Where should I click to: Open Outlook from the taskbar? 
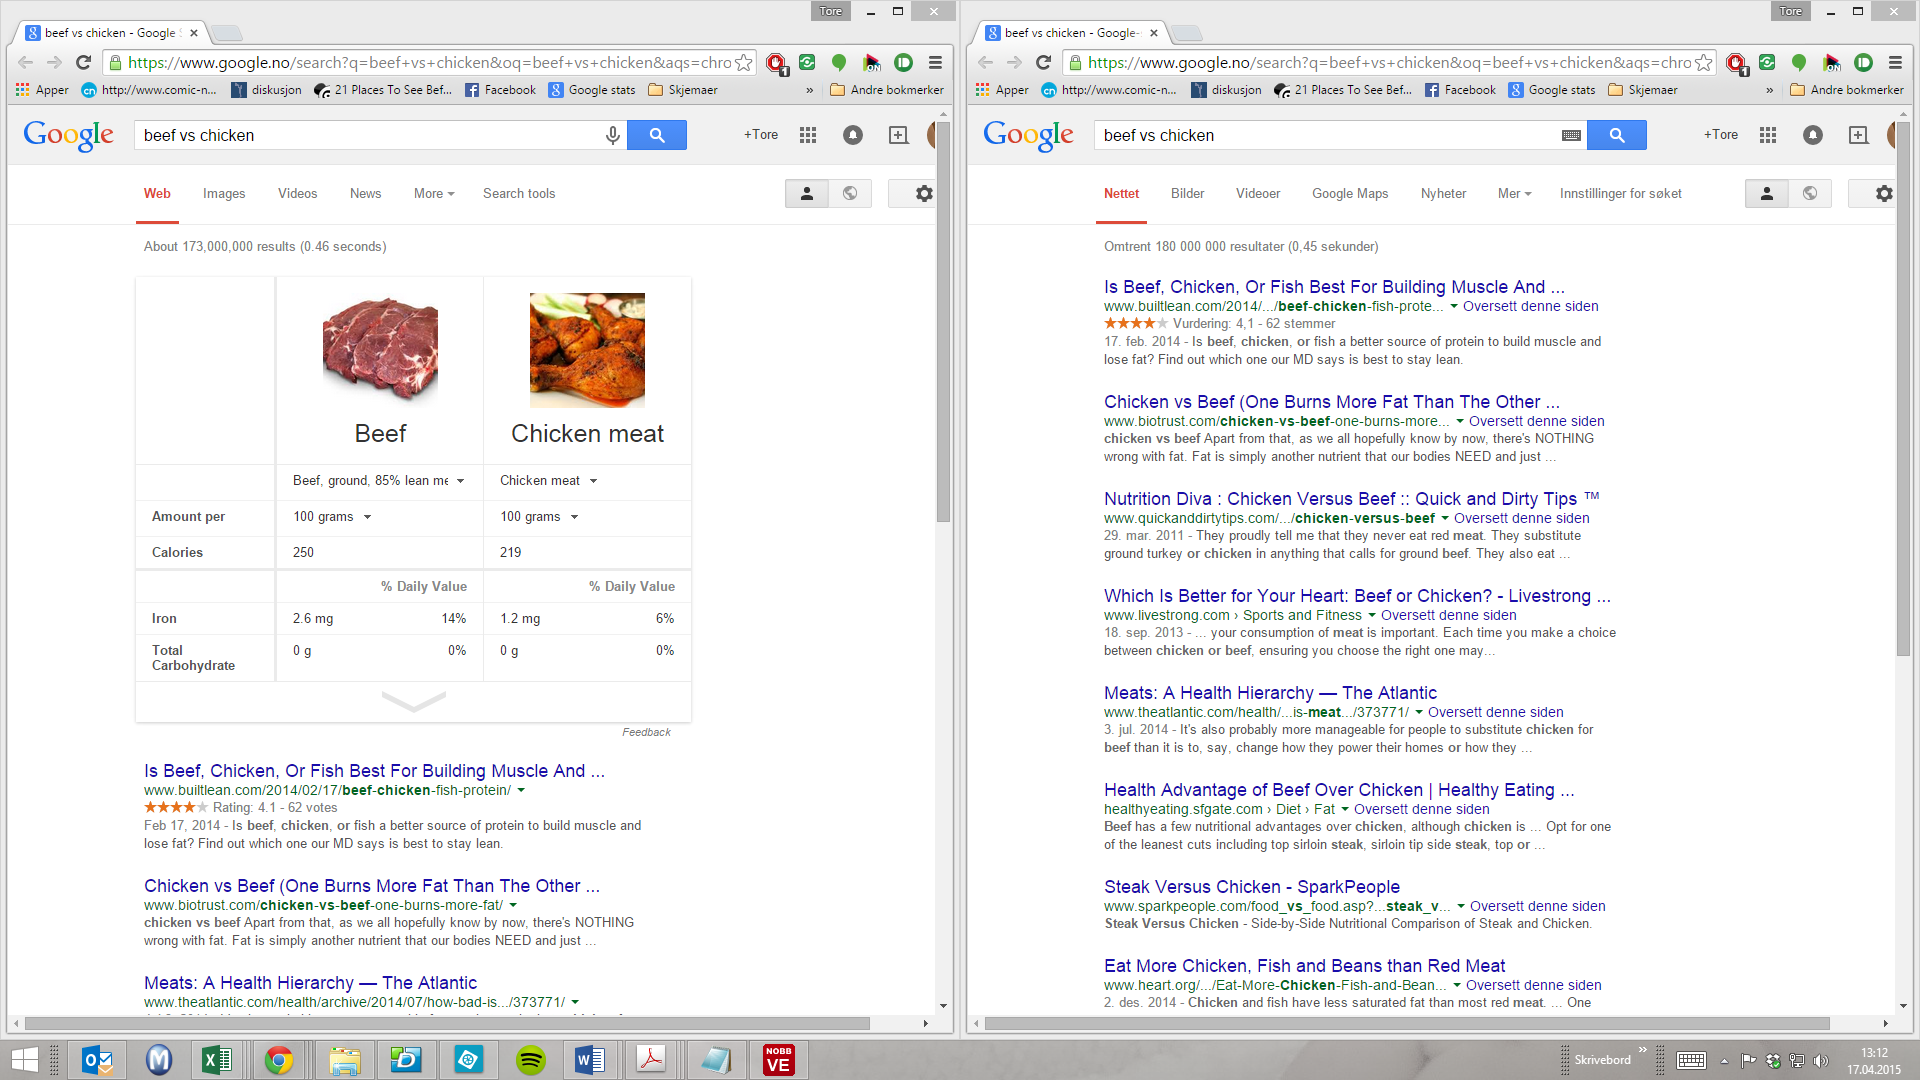(97, 1060)
